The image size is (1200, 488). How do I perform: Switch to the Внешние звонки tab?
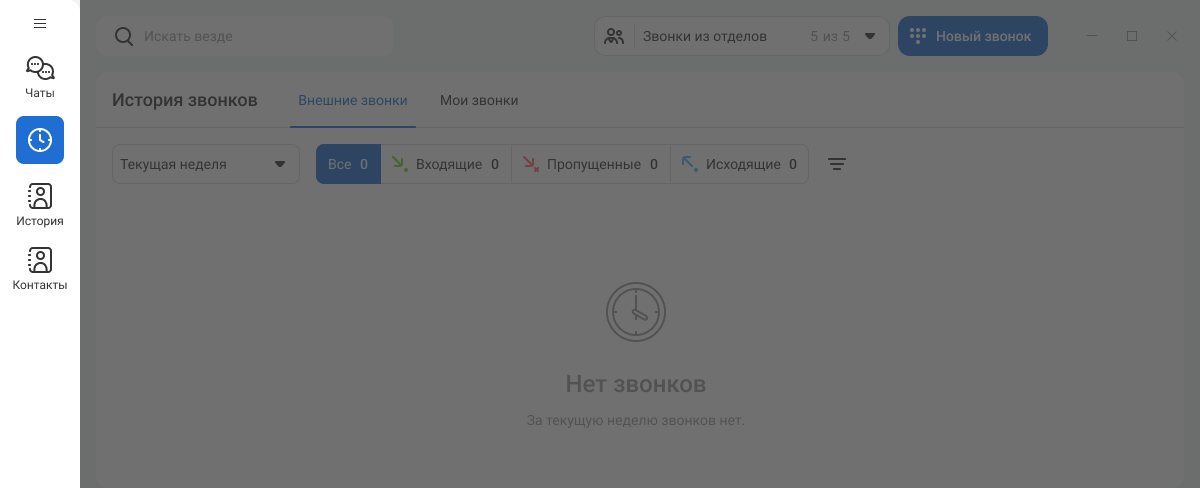(x=353, y=100)
